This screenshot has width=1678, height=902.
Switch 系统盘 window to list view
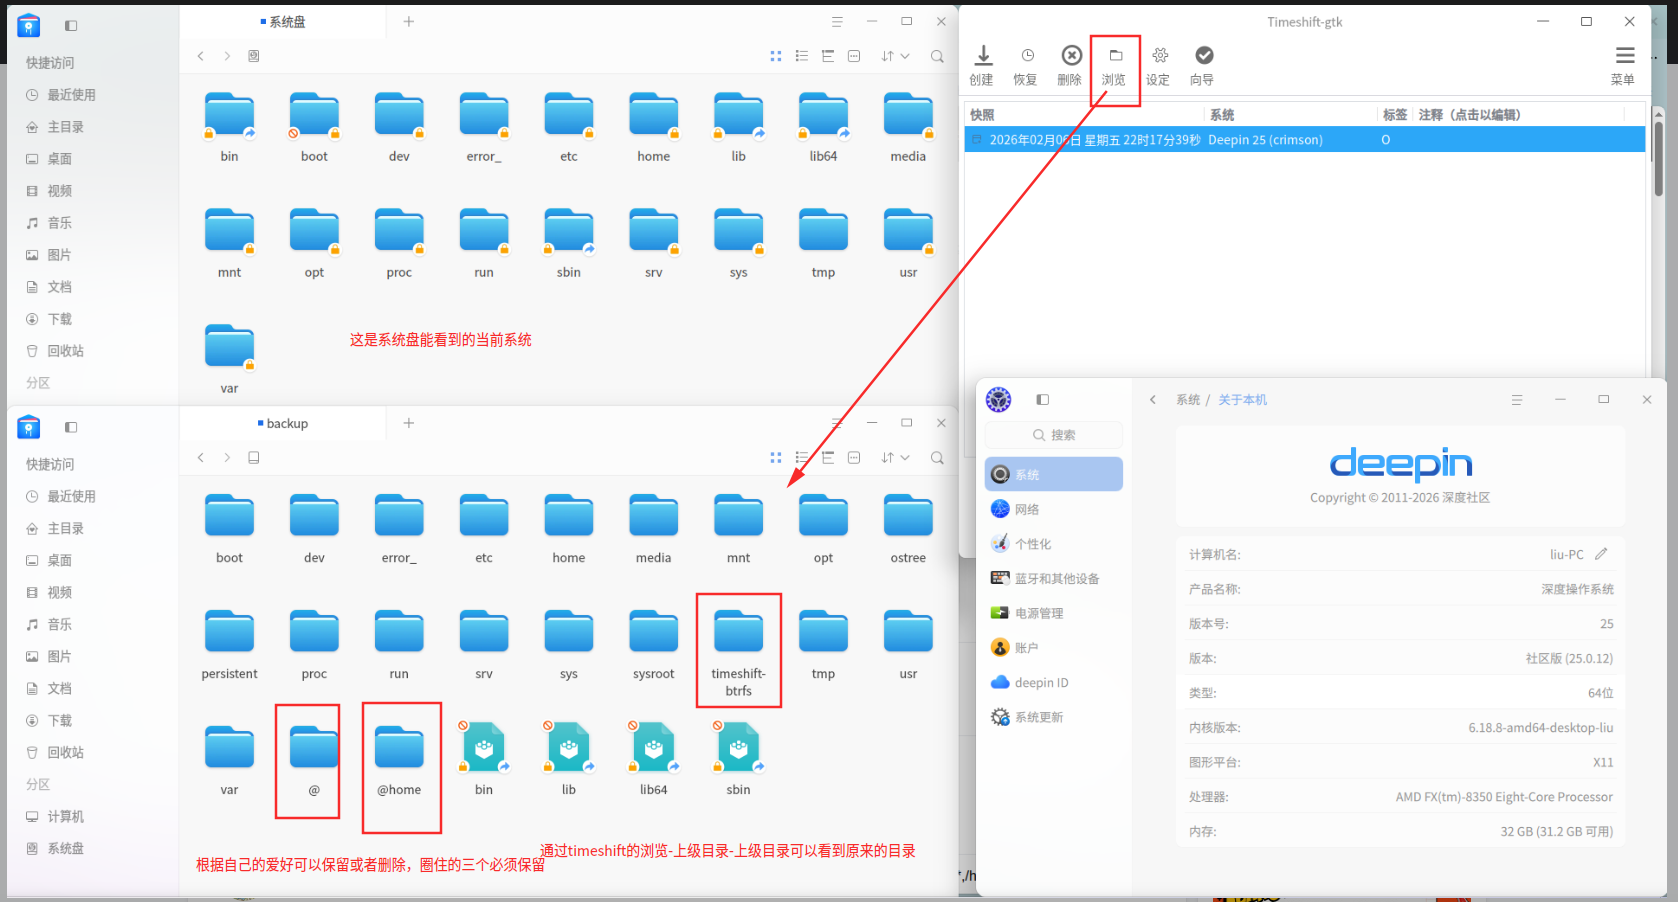click(x=802, y=56)
